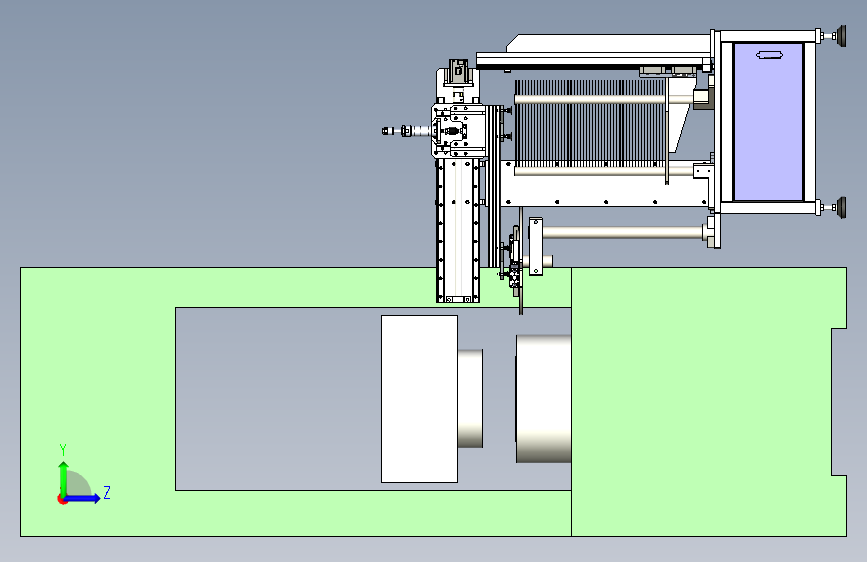Select the vertical linear rail column
Image resolution: width=867 pixels, height=562 pixels.
point(458,231)
